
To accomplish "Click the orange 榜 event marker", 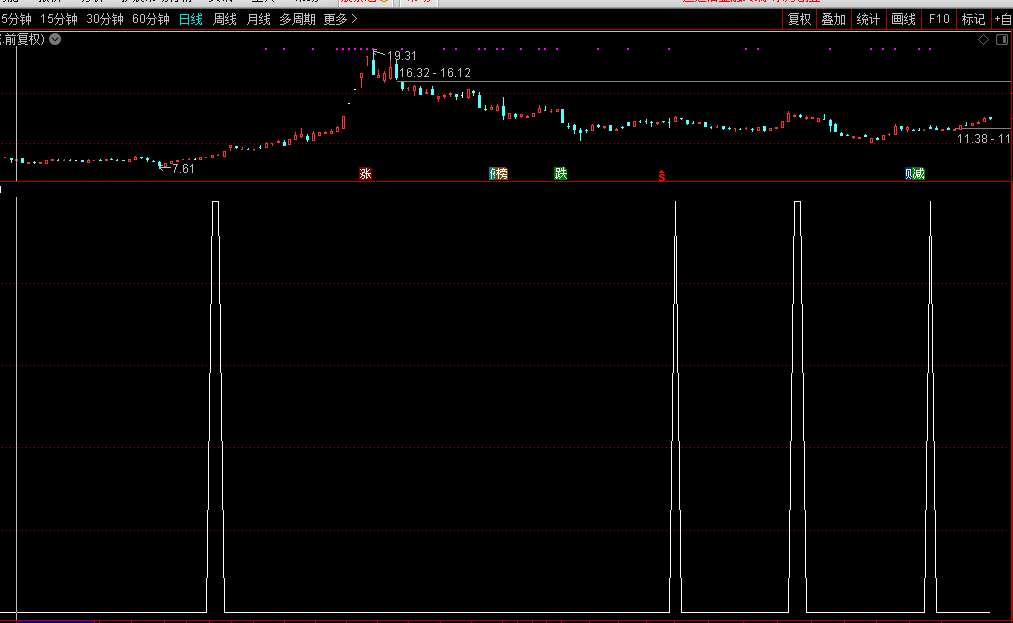I will [x=501, y=174].
